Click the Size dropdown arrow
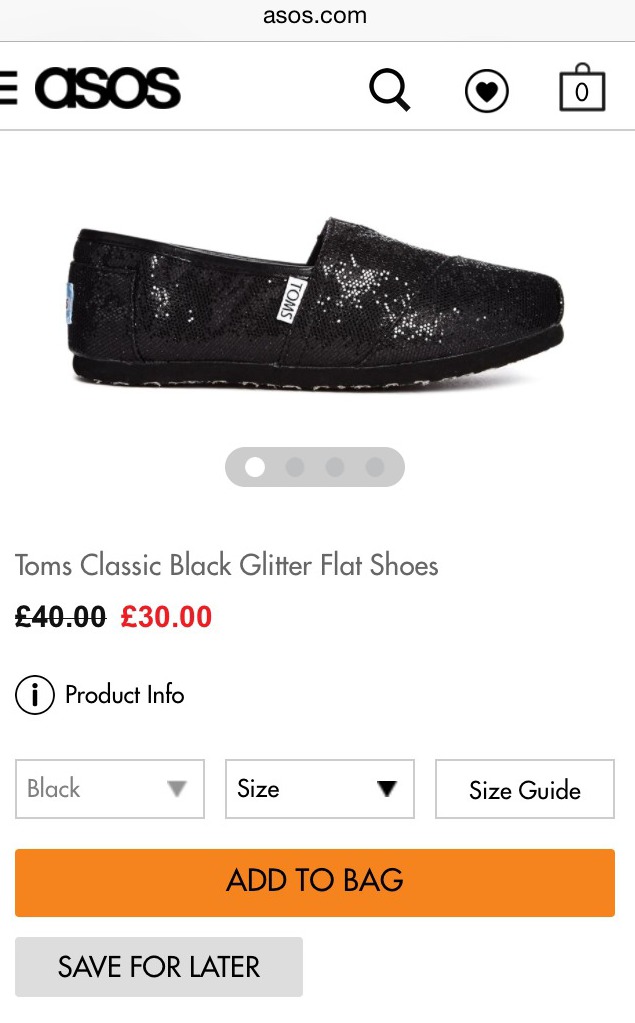This screenshot has height=1023, width=635. click(x=387, y=789)
